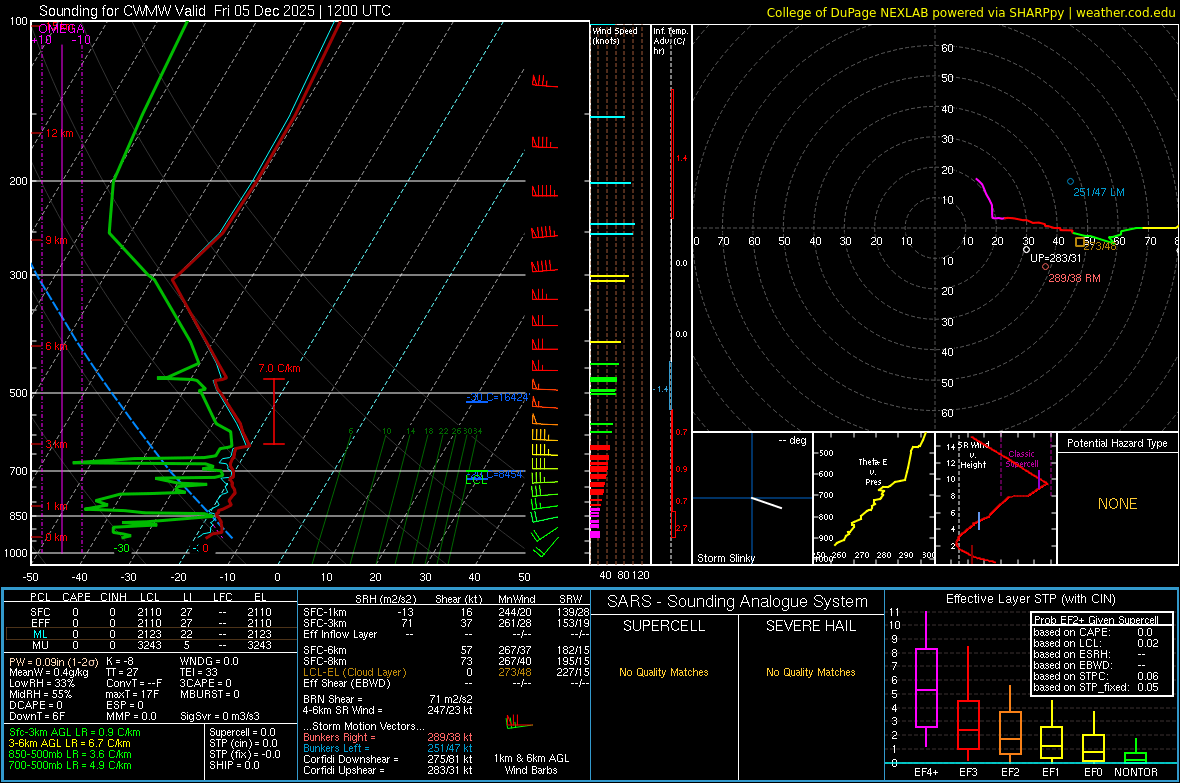
Task: Click the red lapse rate bracket near 7.0 C/km
Action: click(x=274, y=411)
